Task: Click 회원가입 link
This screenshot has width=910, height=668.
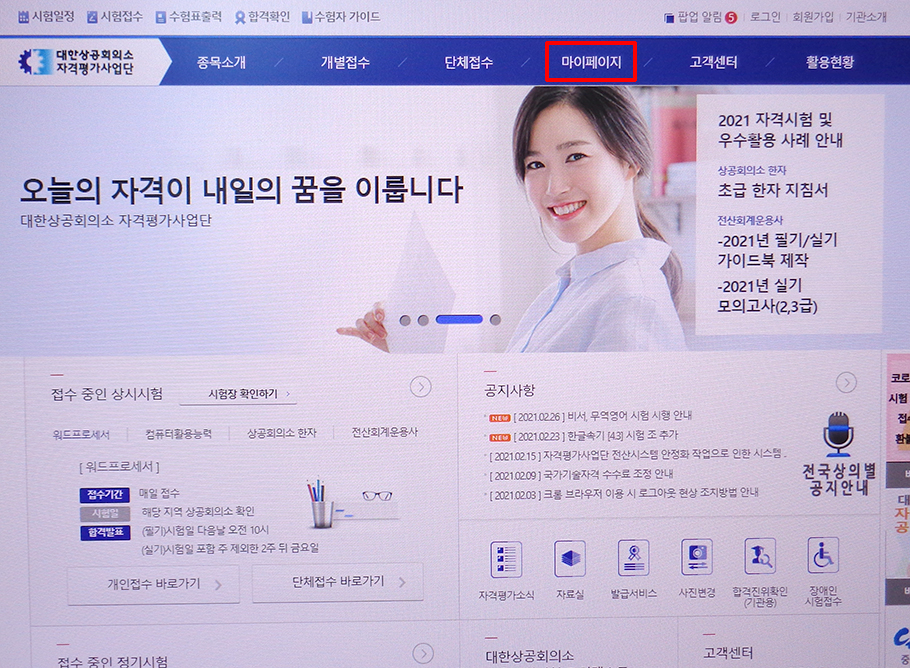Action: click(812, 17)
